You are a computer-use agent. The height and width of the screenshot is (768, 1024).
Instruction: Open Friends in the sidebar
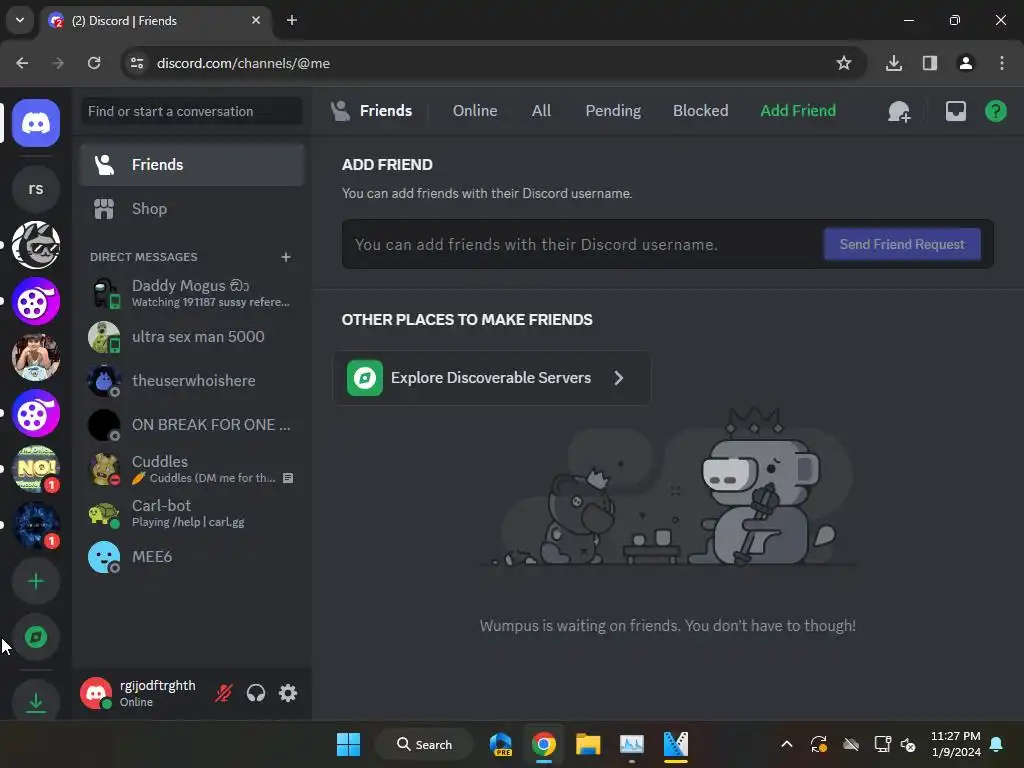point(192,165)
